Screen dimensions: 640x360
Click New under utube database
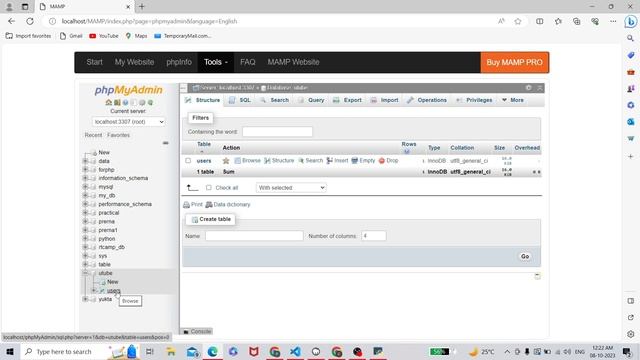click(x=113, y=282)
